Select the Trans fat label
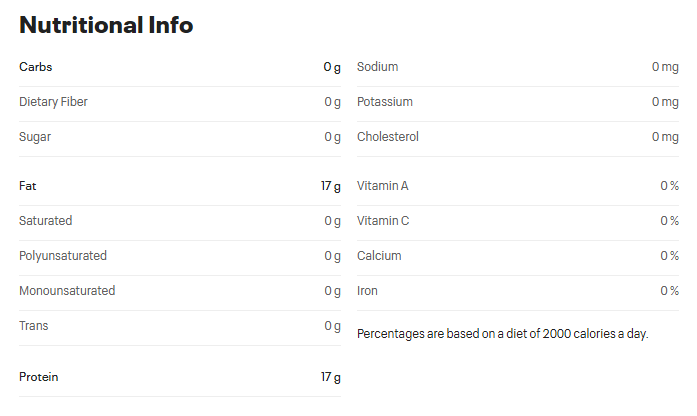Image resolution: width=697 pixels, height=416 pixels. pyautogui.click(x=34, y=326)
